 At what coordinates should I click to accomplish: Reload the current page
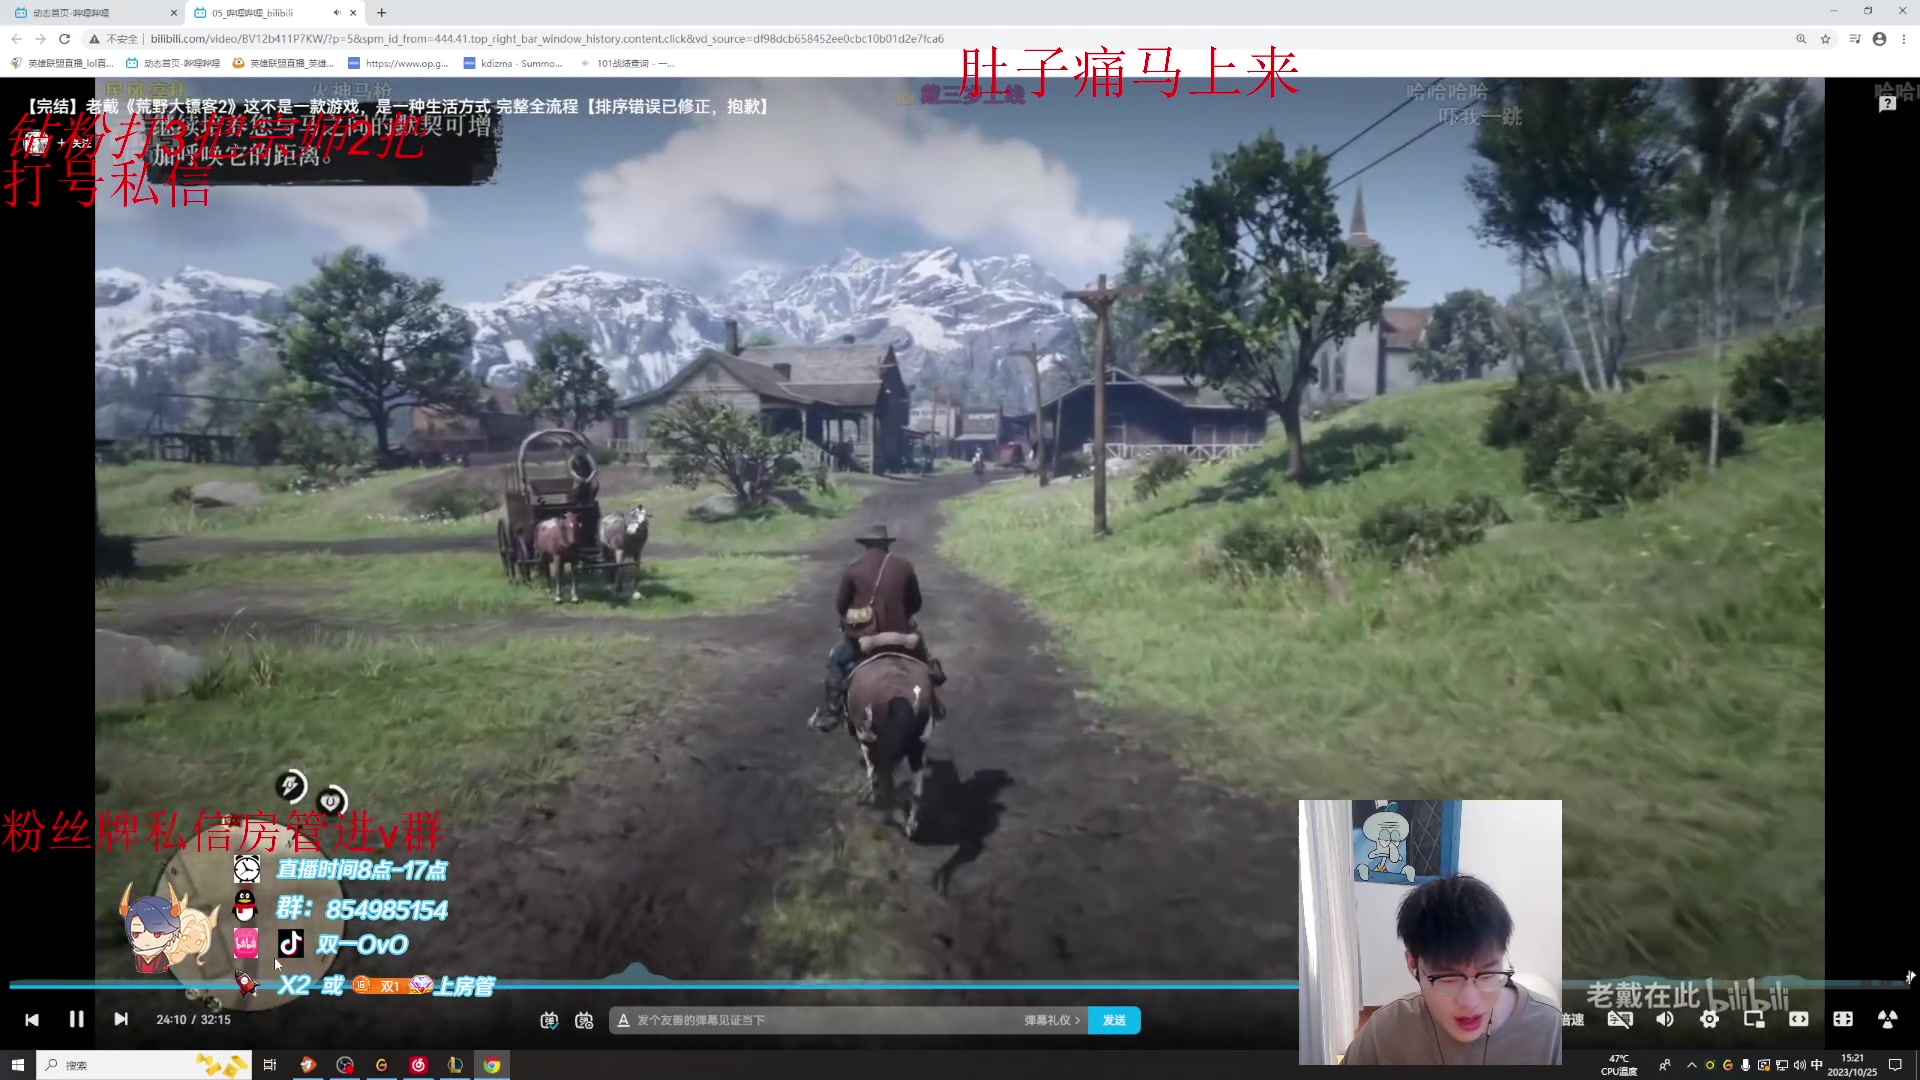coord(64,39)
